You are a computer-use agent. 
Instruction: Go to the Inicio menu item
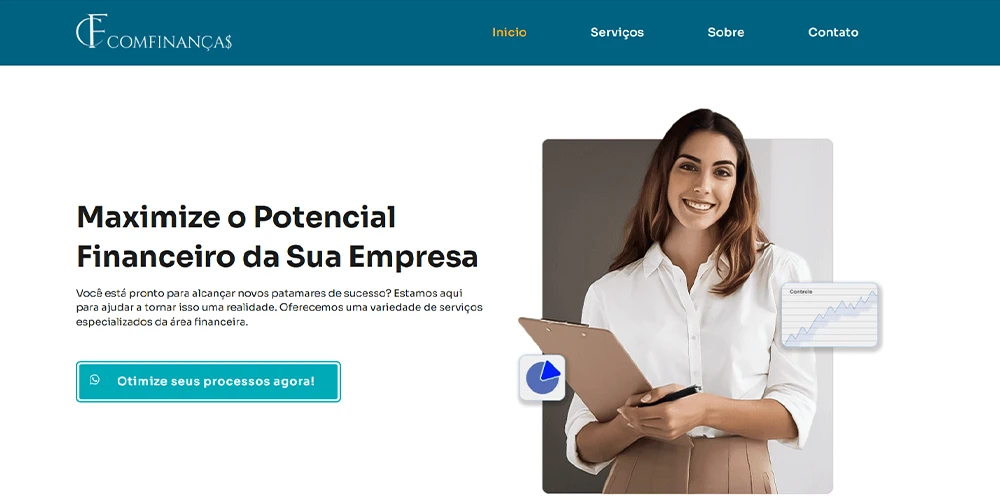tap(509, 32)
